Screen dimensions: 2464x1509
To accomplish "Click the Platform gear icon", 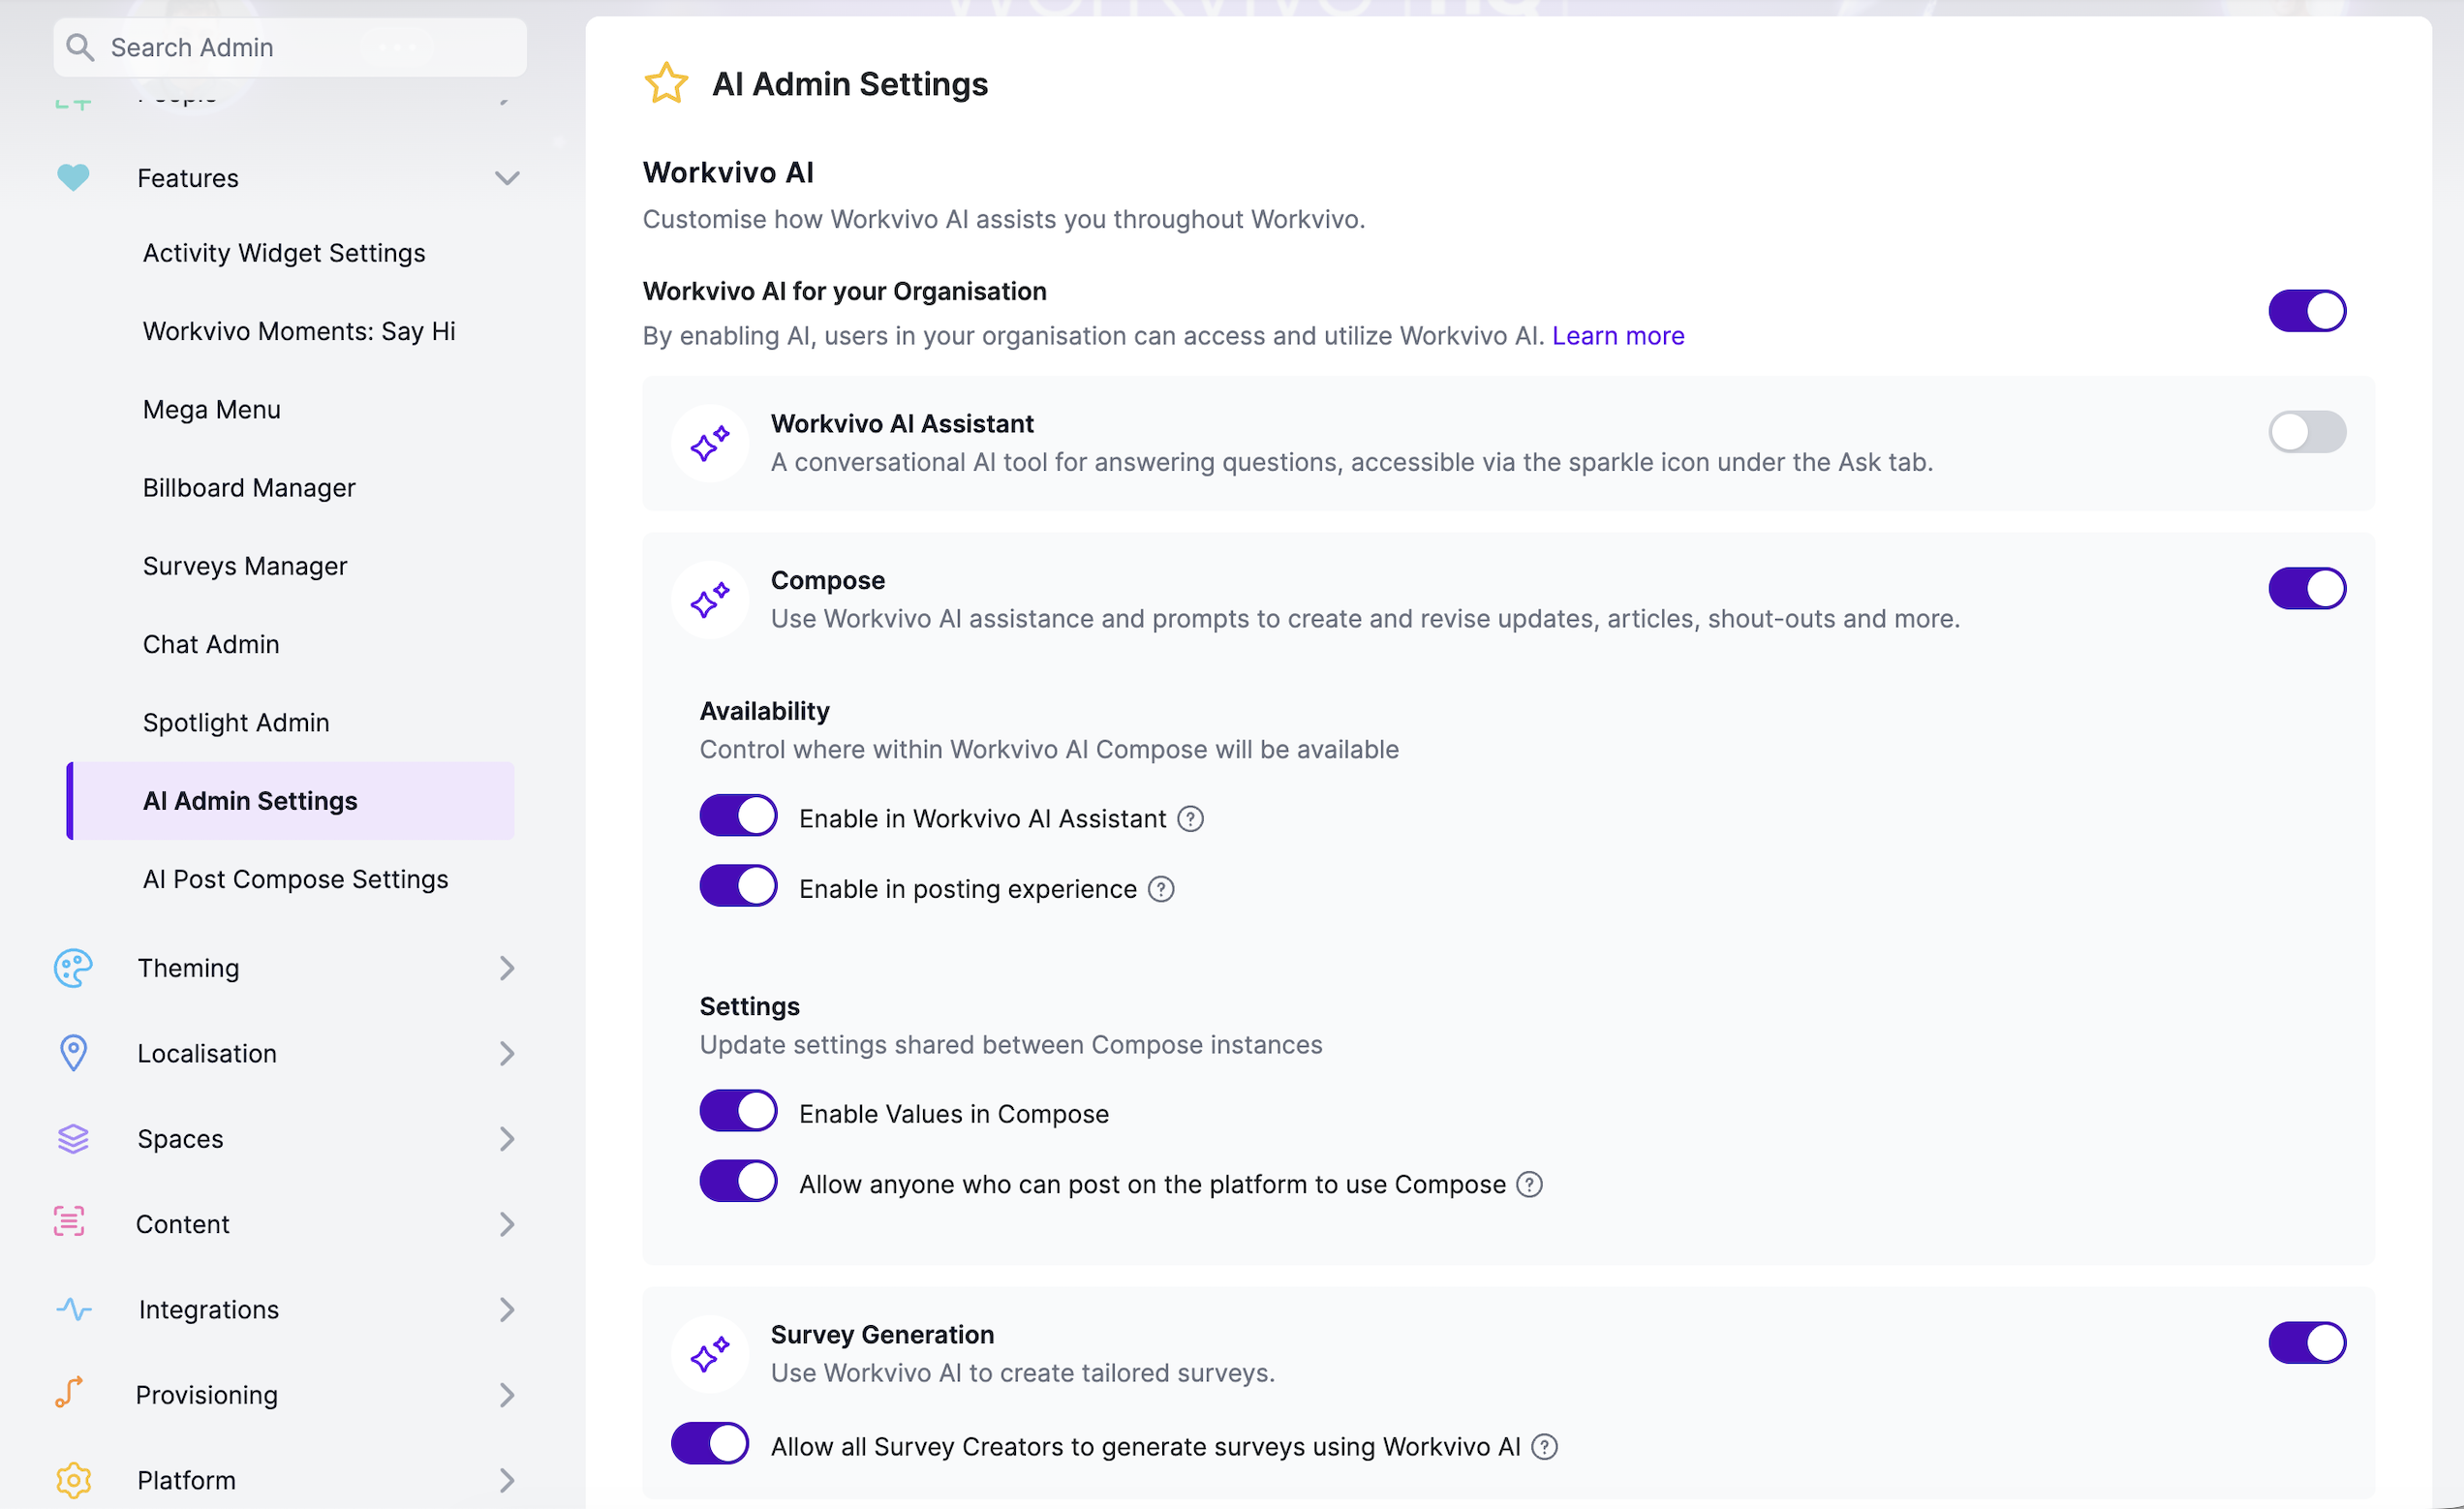I will pos(73,1480).
